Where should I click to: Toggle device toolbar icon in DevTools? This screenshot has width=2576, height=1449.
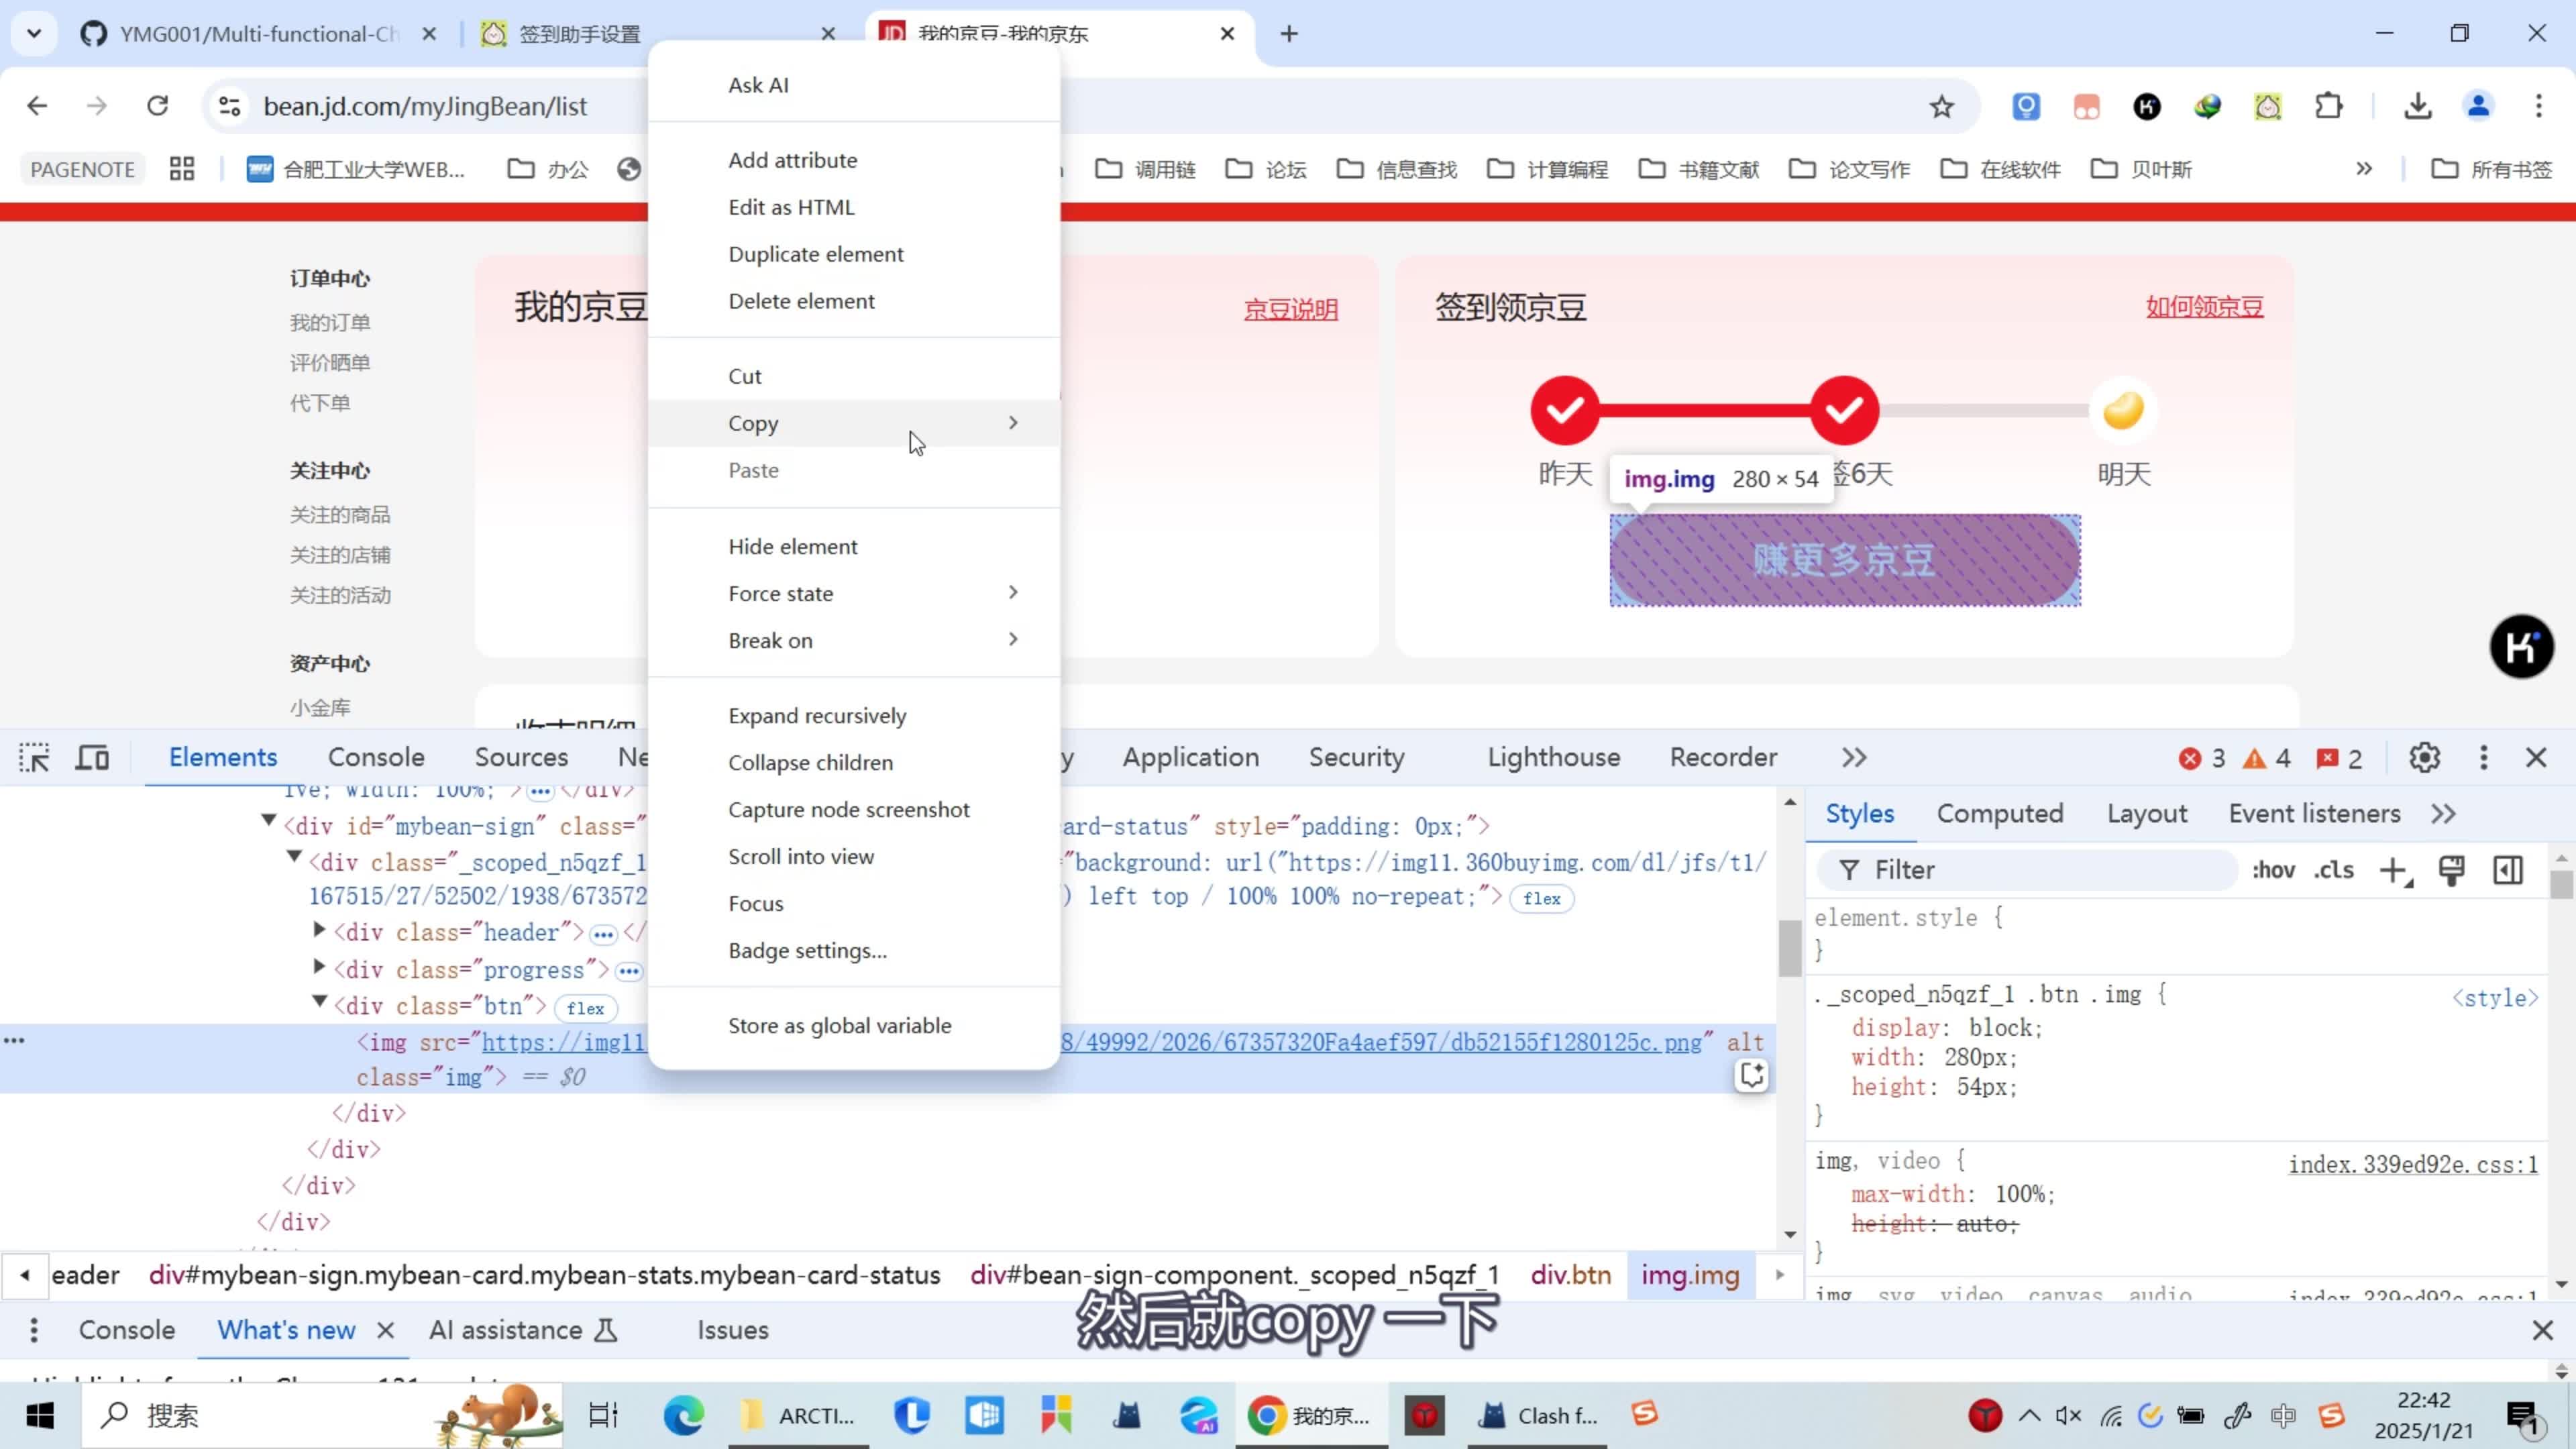tap(93, 758)
